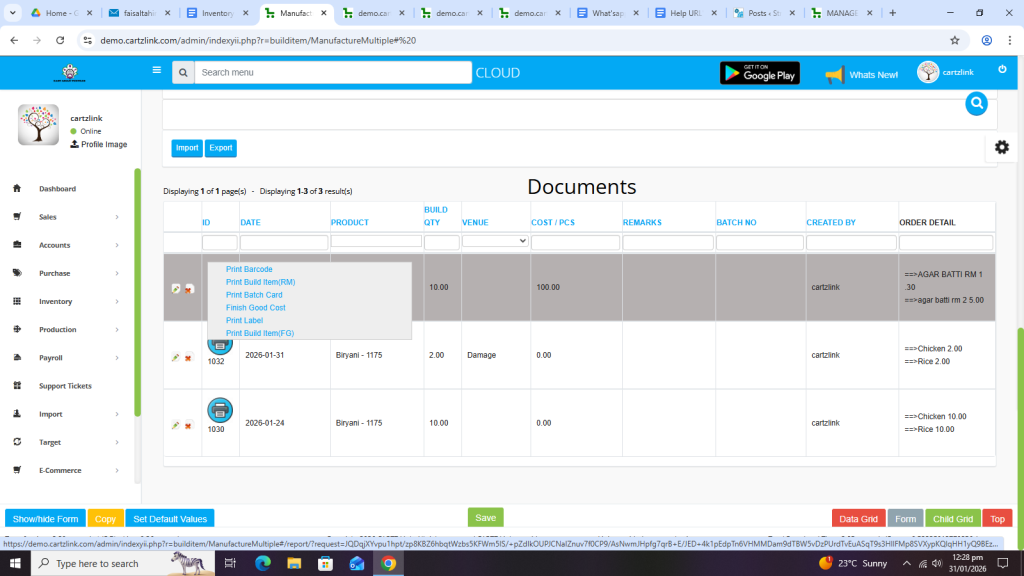Select Finish Good Cost menu entry
This screenshot has width=1024, height=576.
point(255,308)
